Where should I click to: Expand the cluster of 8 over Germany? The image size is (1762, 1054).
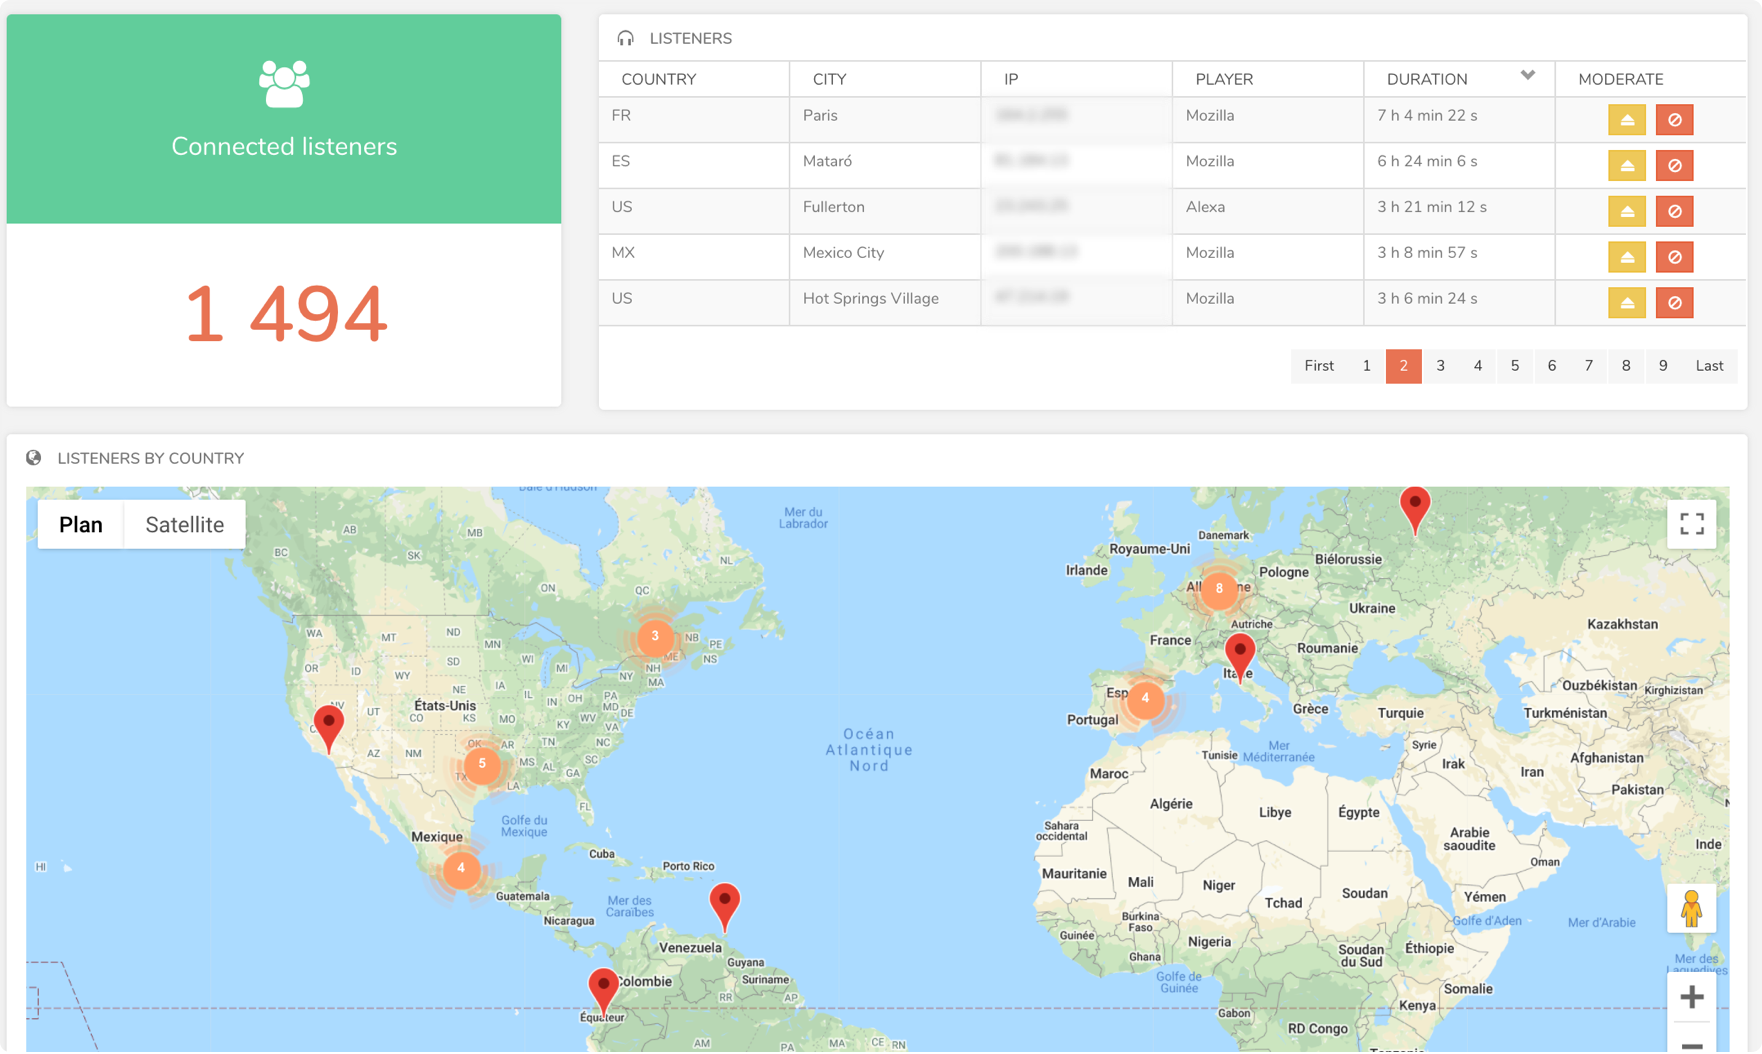(x=1218, y=589)
